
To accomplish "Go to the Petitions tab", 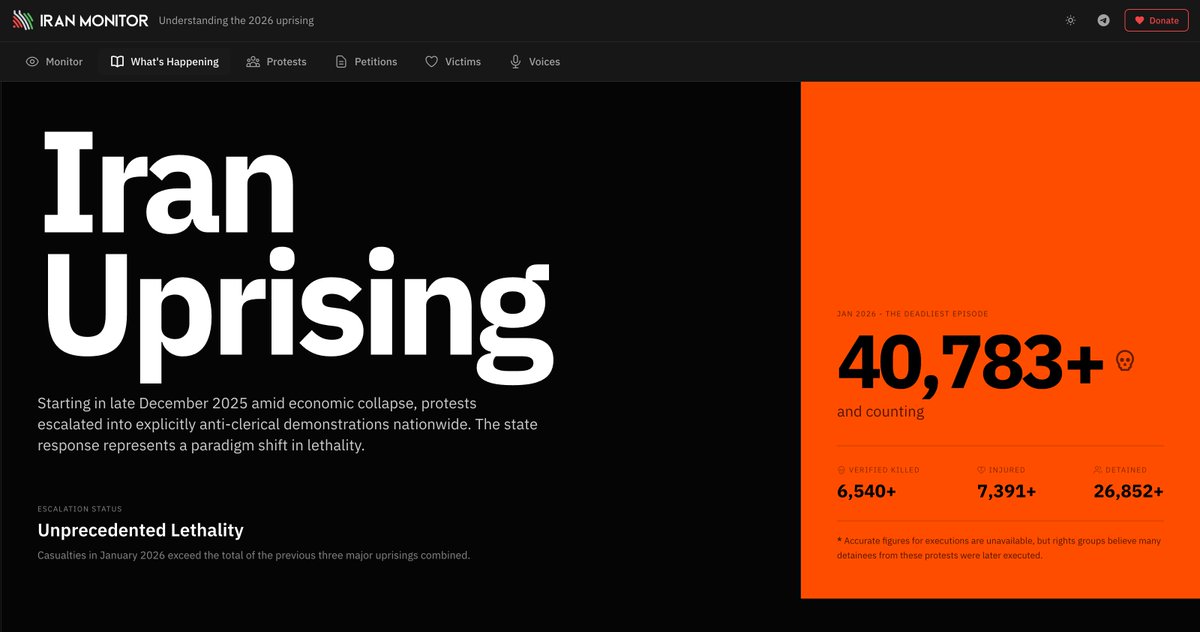I will (366, 62).
